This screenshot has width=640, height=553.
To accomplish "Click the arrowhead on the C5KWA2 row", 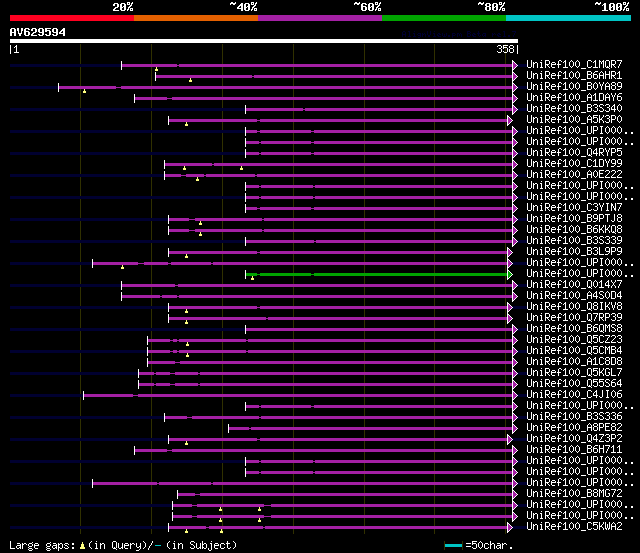I will pyautogui.click(x=510, y=527).
